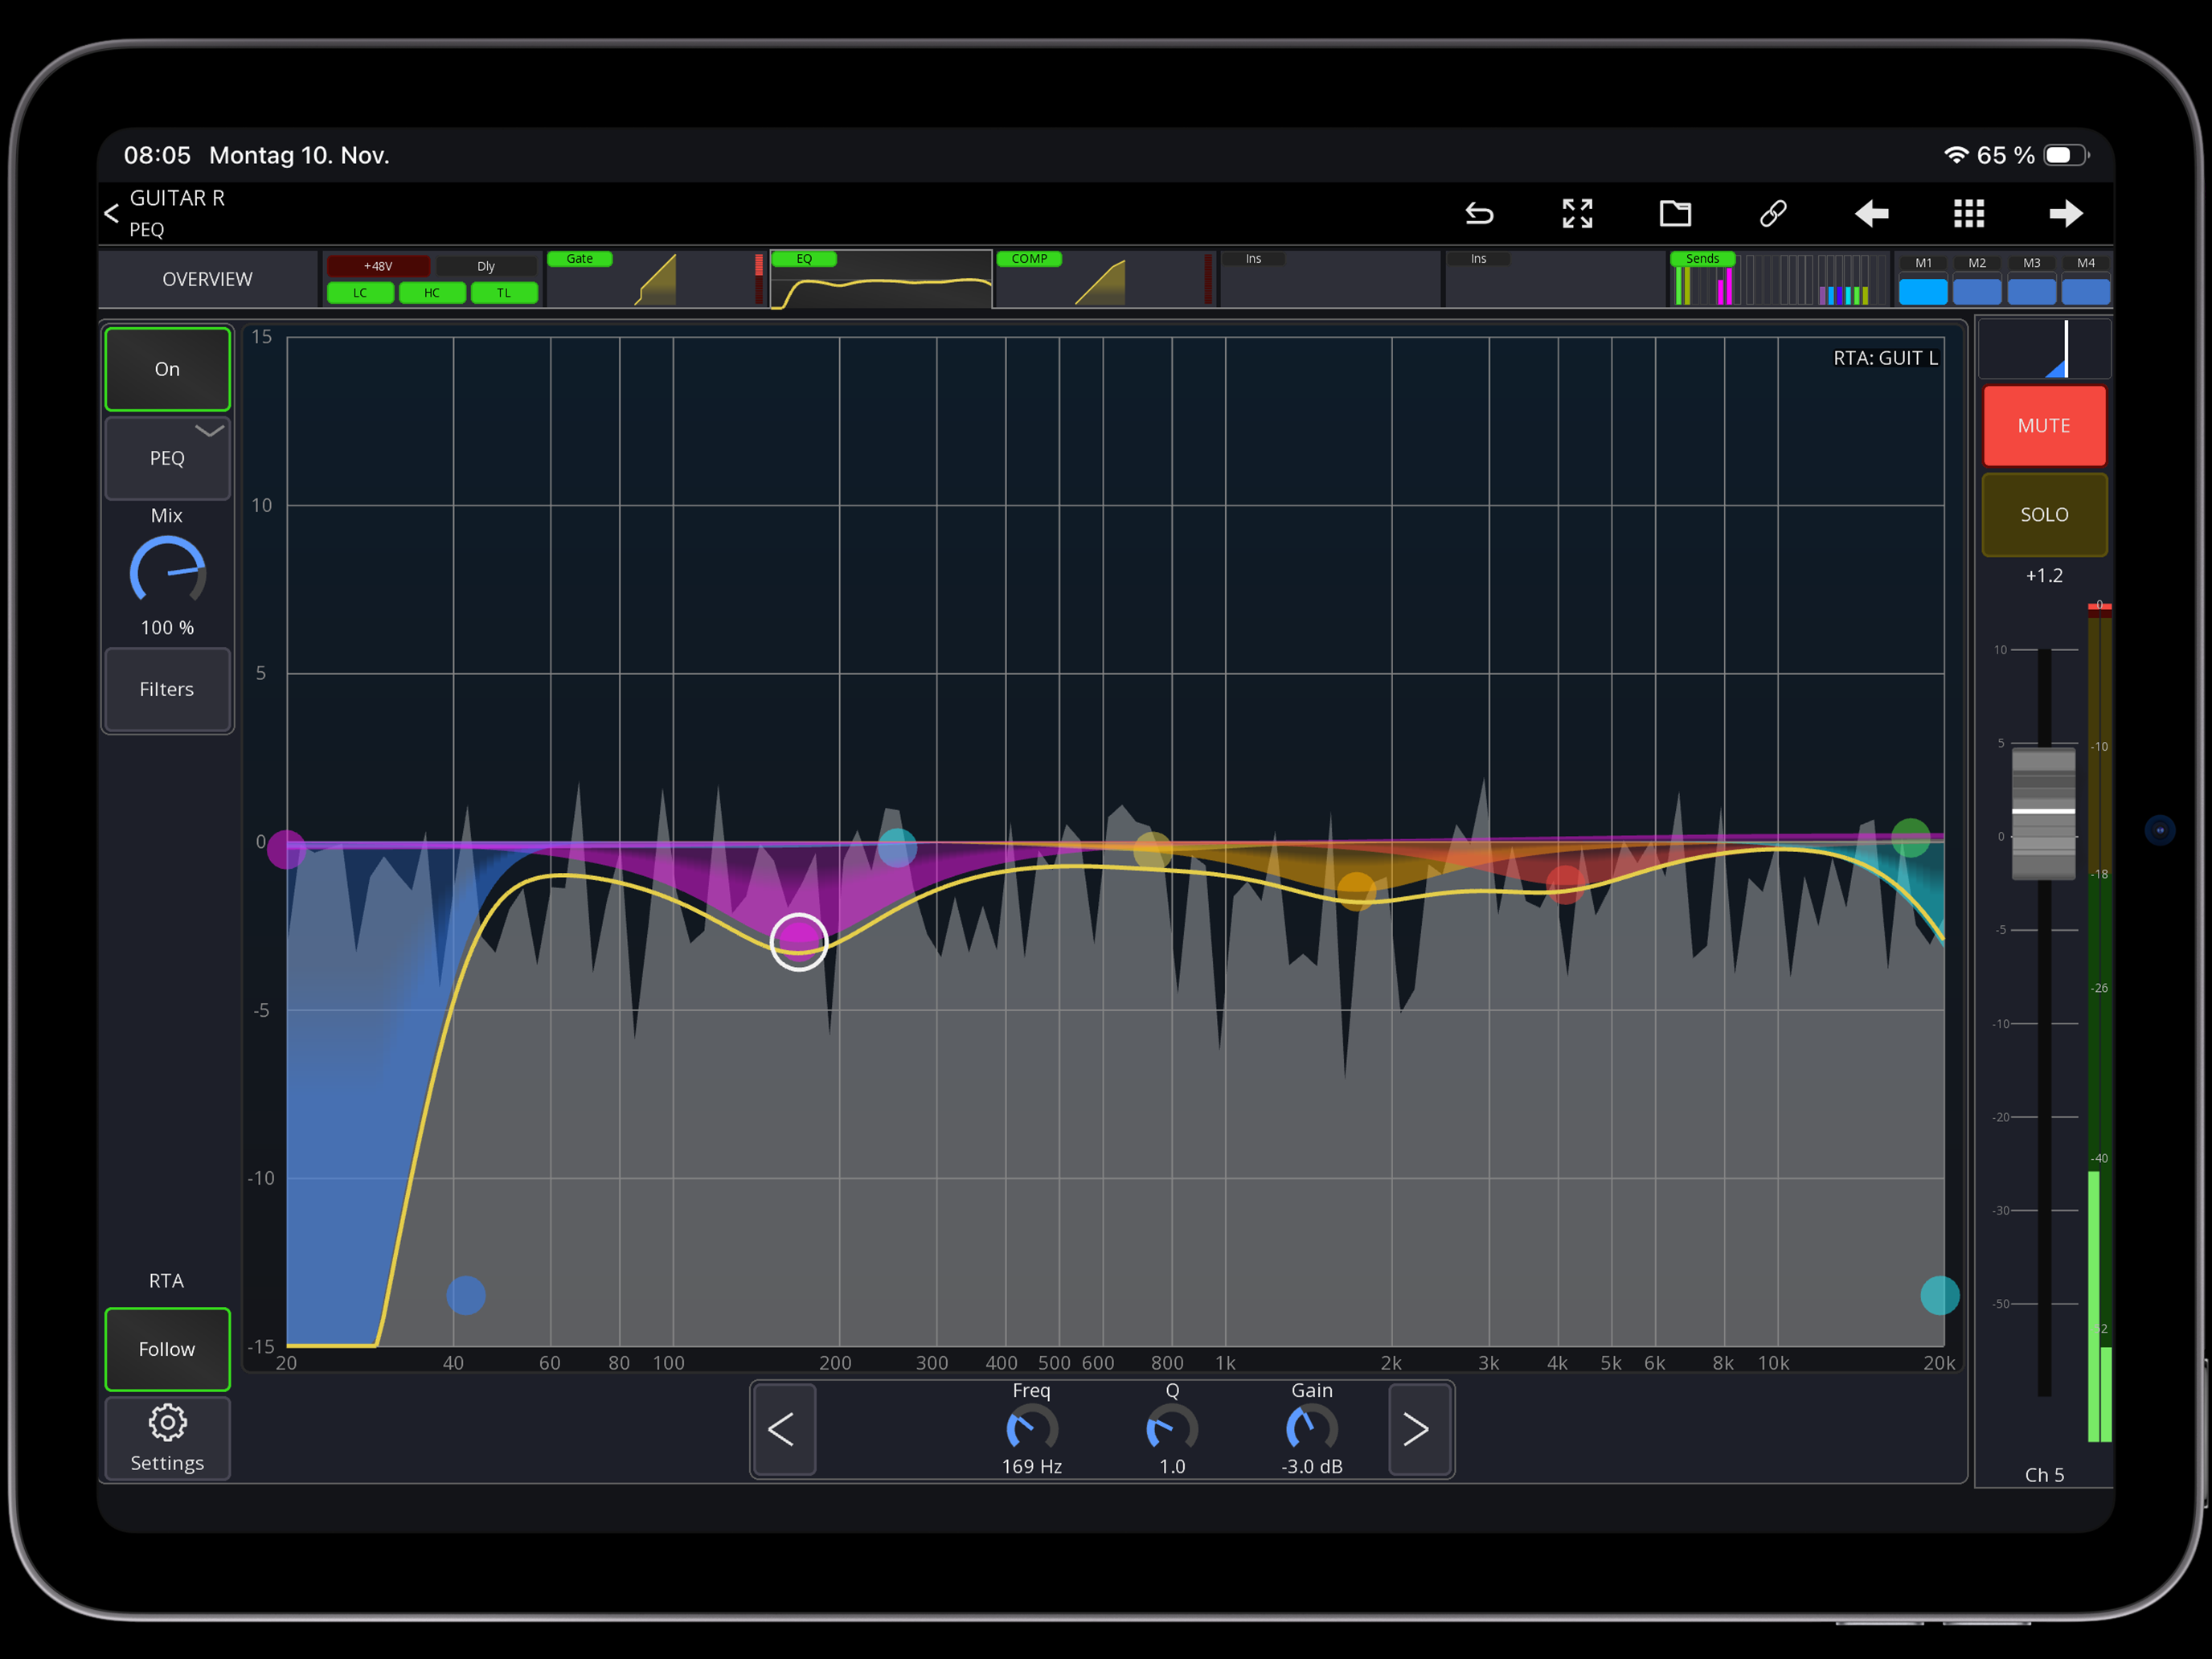
Task: Click the channel link icon
Action: (1773, 213)
